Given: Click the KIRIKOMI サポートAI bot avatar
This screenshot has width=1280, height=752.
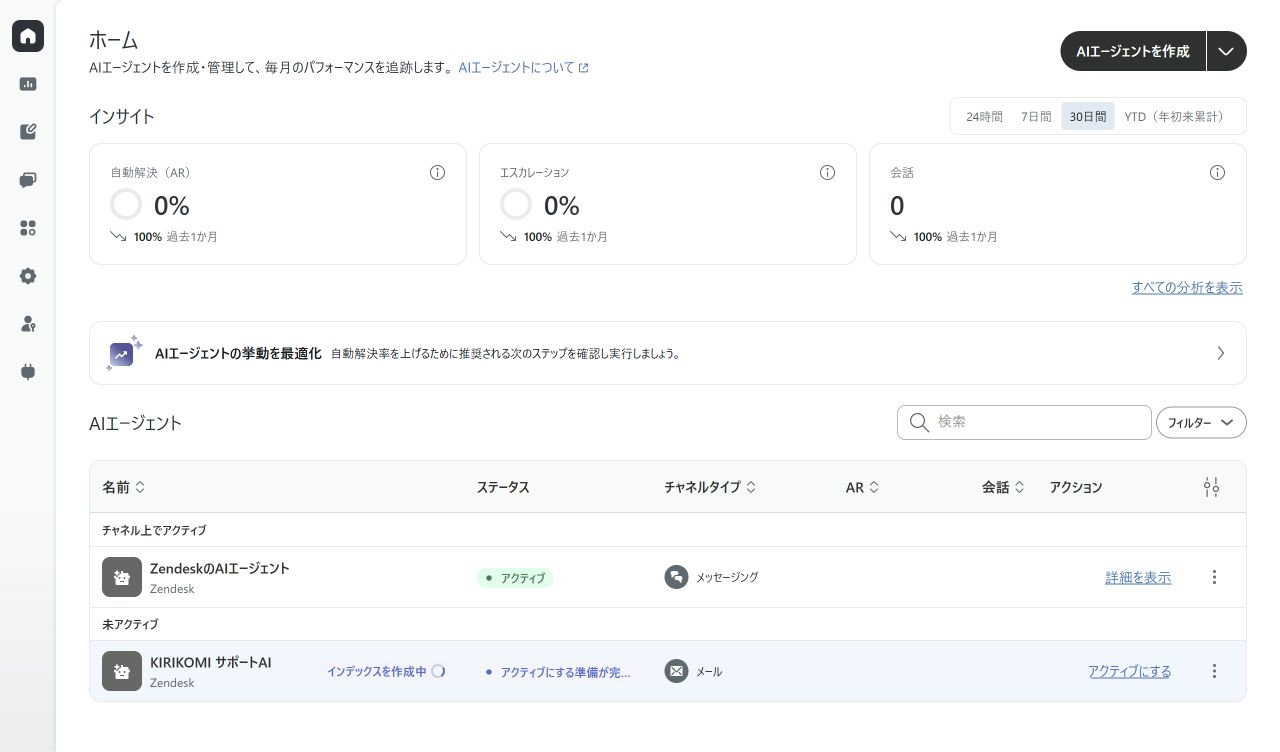Looking at the screenshot, I should point(122,671).
